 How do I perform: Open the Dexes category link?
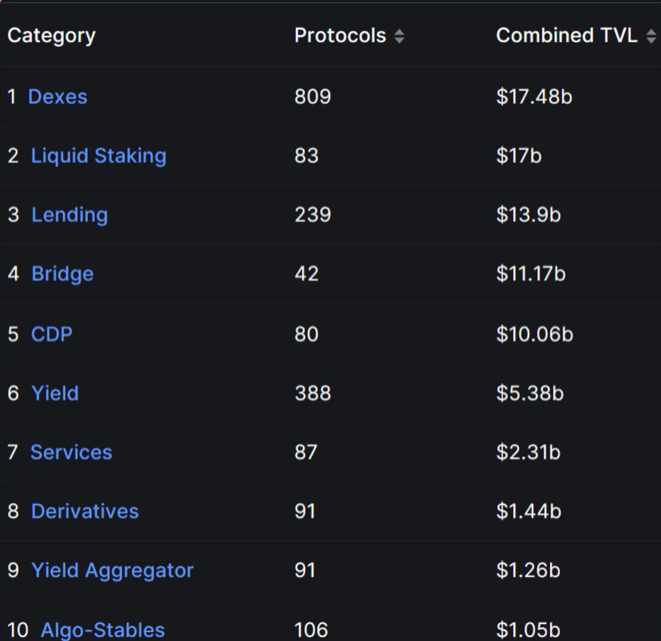[x=57, y=97]
